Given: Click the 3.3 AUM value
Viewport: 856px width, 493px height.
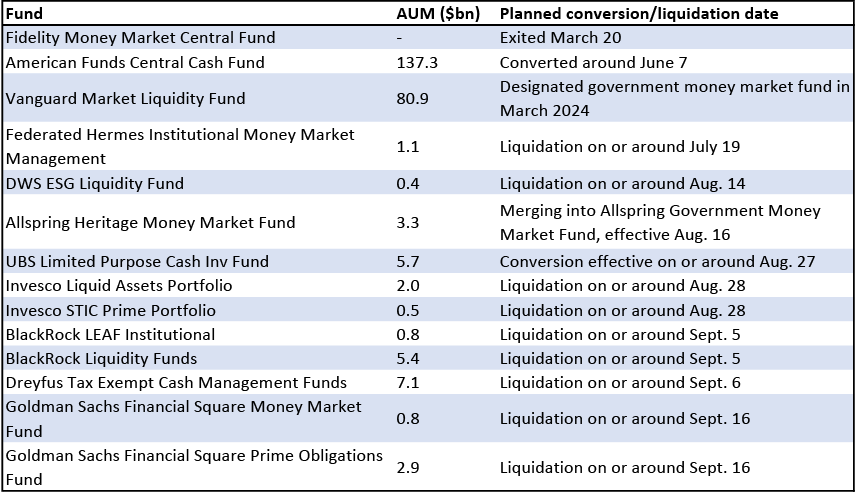Looking at the screenshot, I should tap(408, 222).
